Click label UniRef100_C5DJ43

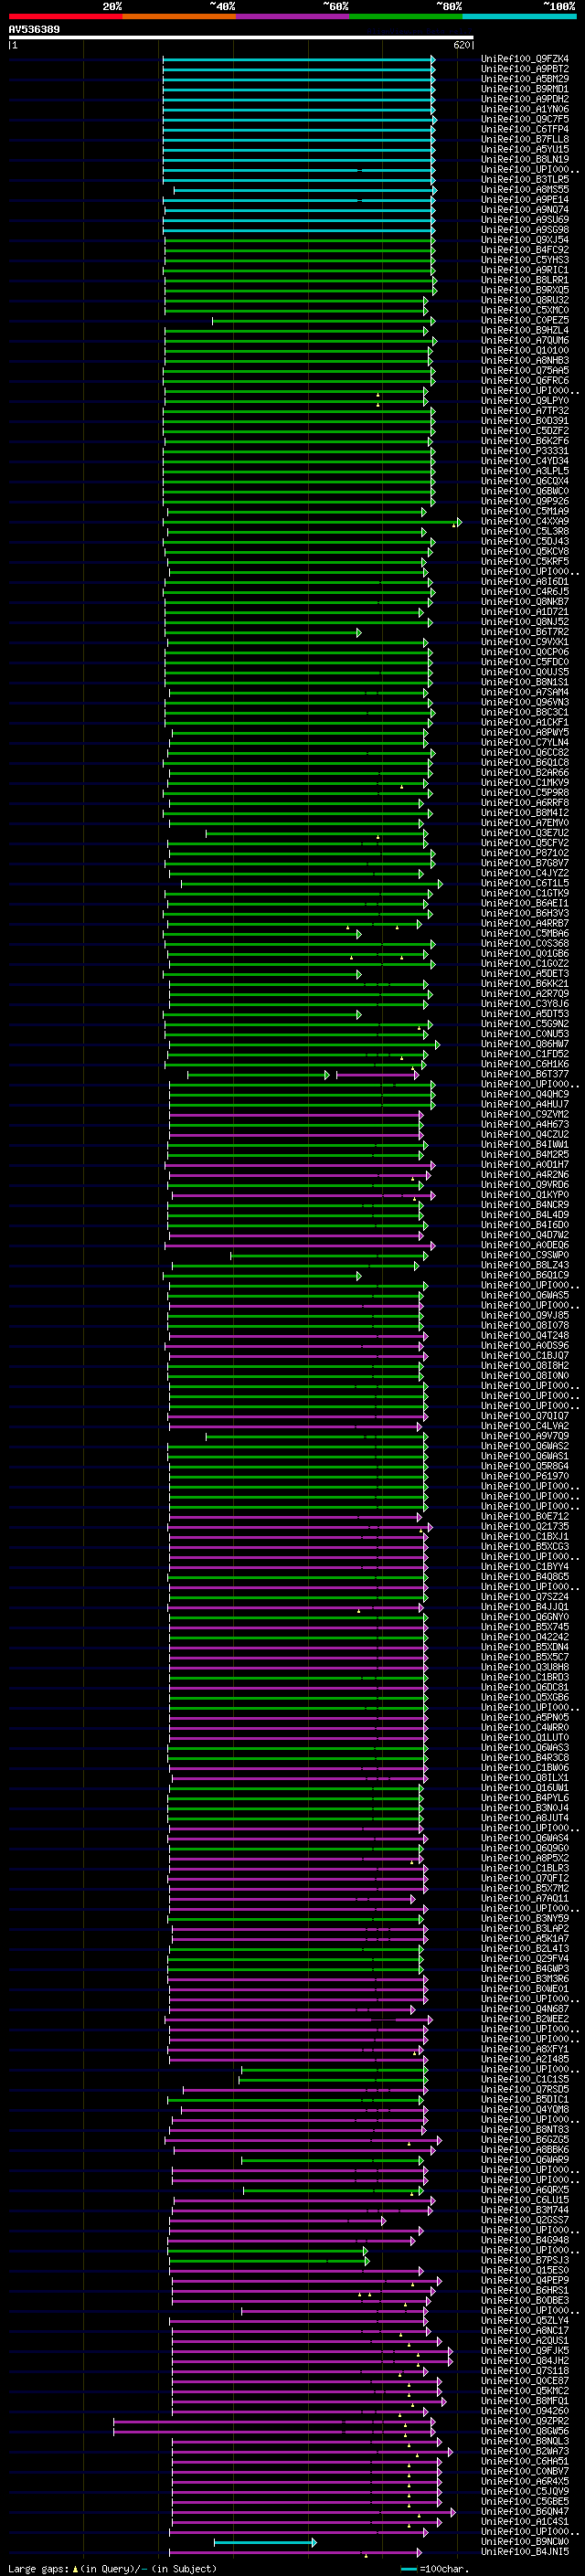pyautogui.click(x=525, y=541)
